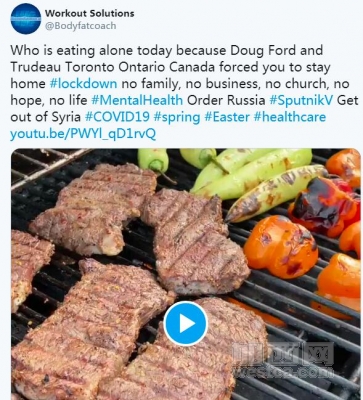Viewport: 363px width, 400px height.
Task: Open the #MentalHealth hashtag
Action: (x=137, y=100)
